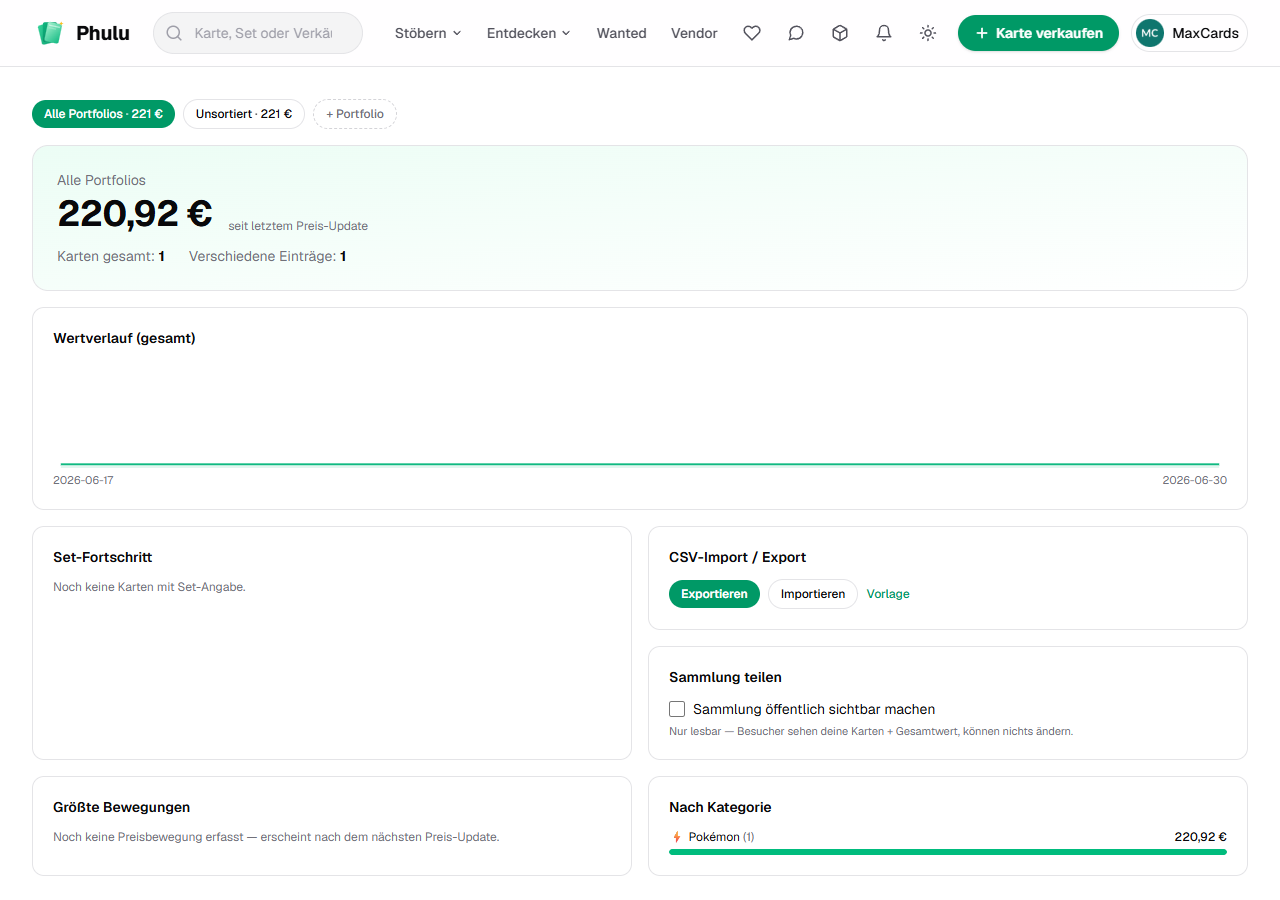Expand the Entdecken dropdown menu
This screenshot has width=1280, height=900.
[x=528, y=33]
